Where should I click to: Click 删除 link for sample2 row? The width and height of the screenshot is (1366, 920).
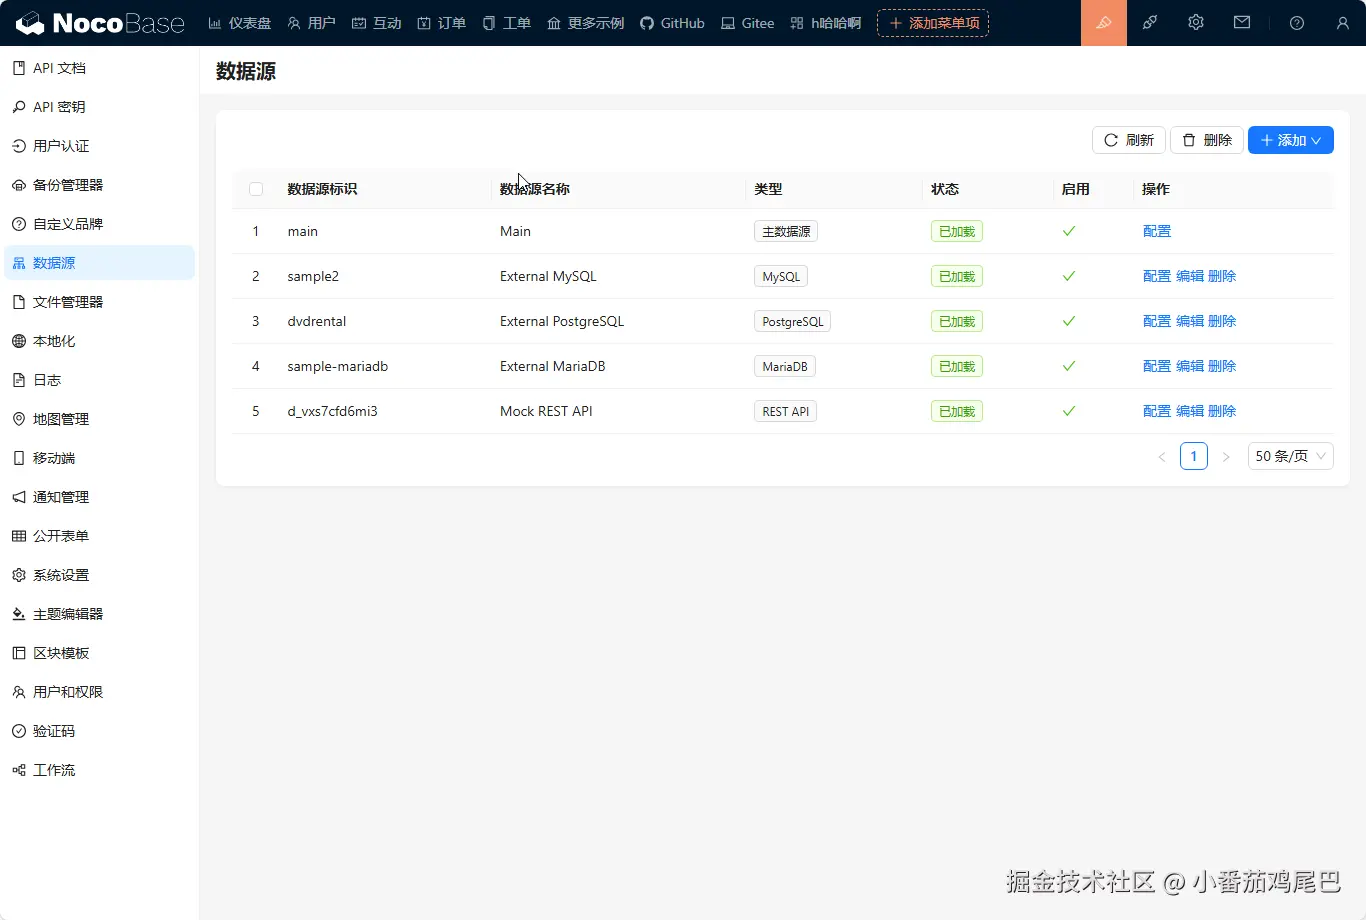point(1222,276)
